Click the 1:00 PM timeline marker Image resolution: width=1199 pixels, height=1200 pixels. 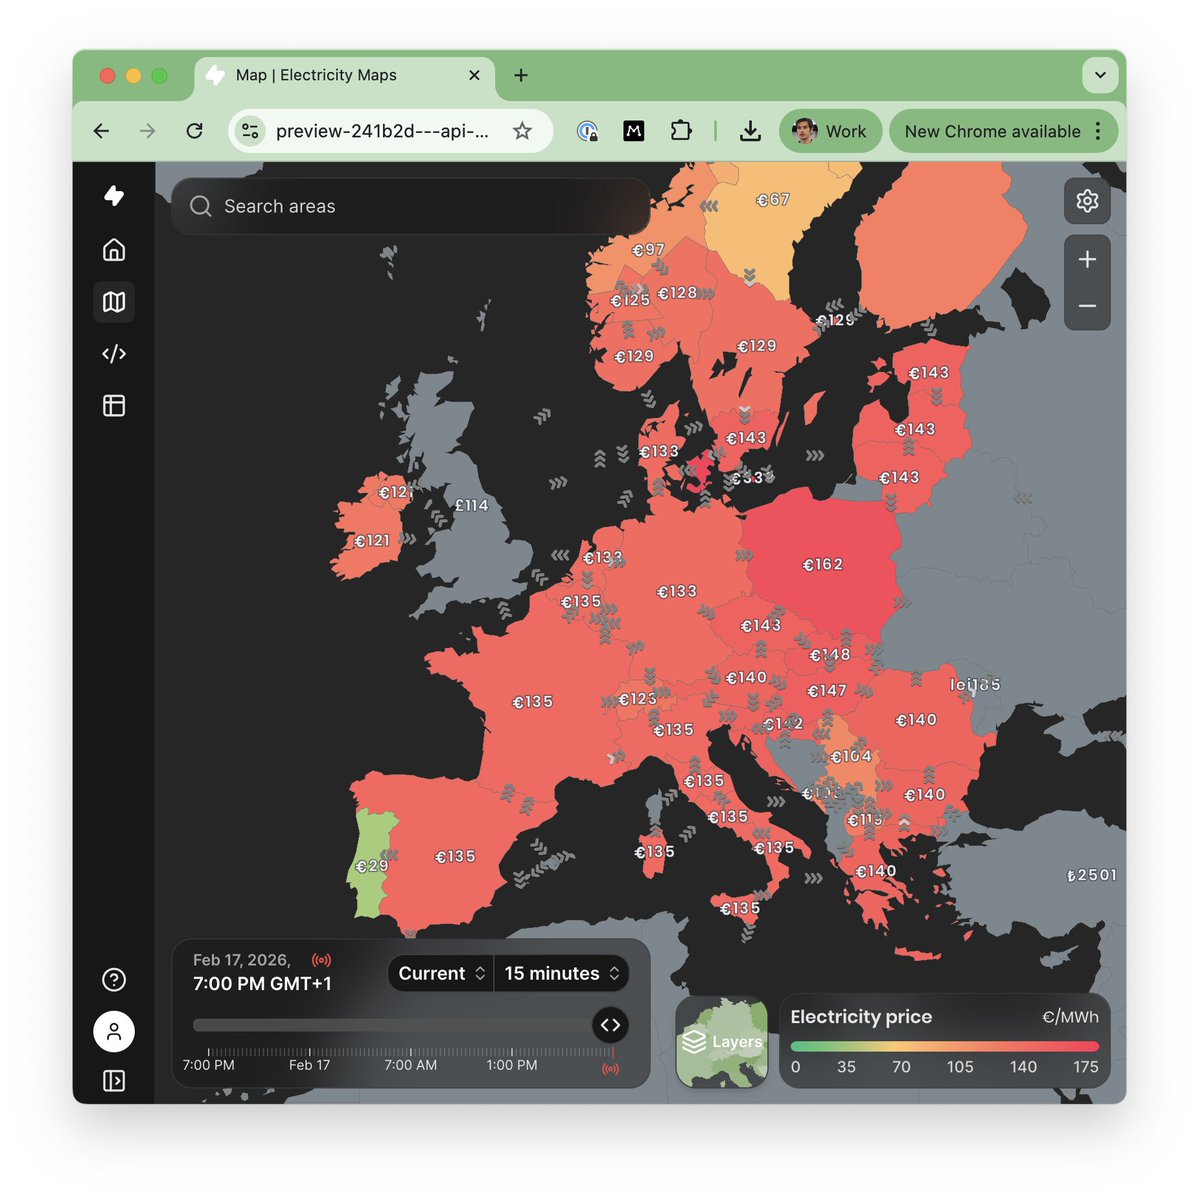coord(512,1065)
